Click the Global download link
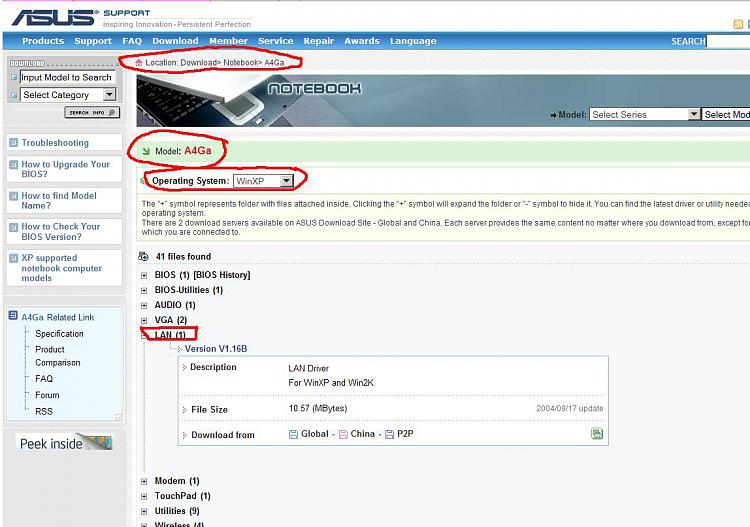 point(315,434)
